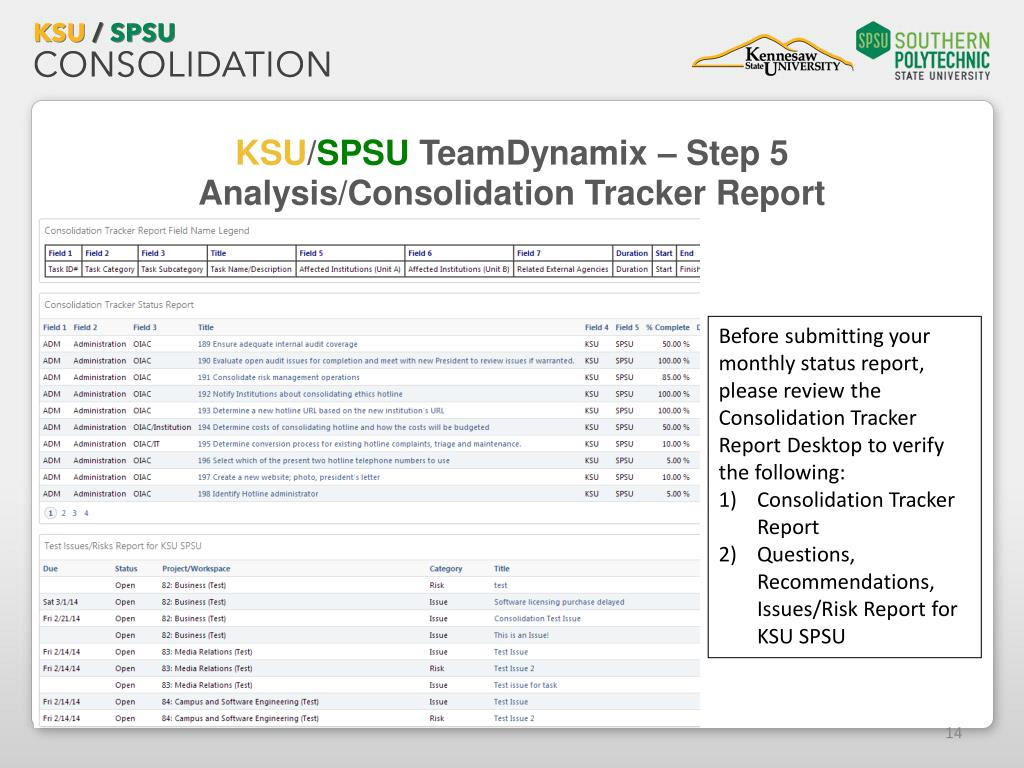Click 'OIAC/IT' subcategory cell

(146, 444)
